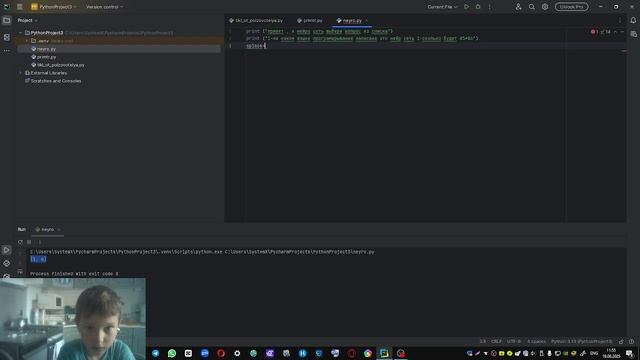Open Google Chrome from the taskbar
Screen dimensions: 640x360
click(x=368, y=353)
